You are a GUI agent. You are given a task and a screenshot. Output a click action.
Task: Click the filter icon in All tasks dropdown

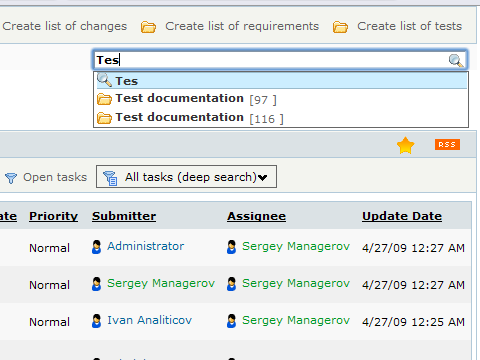click(110, 178)
